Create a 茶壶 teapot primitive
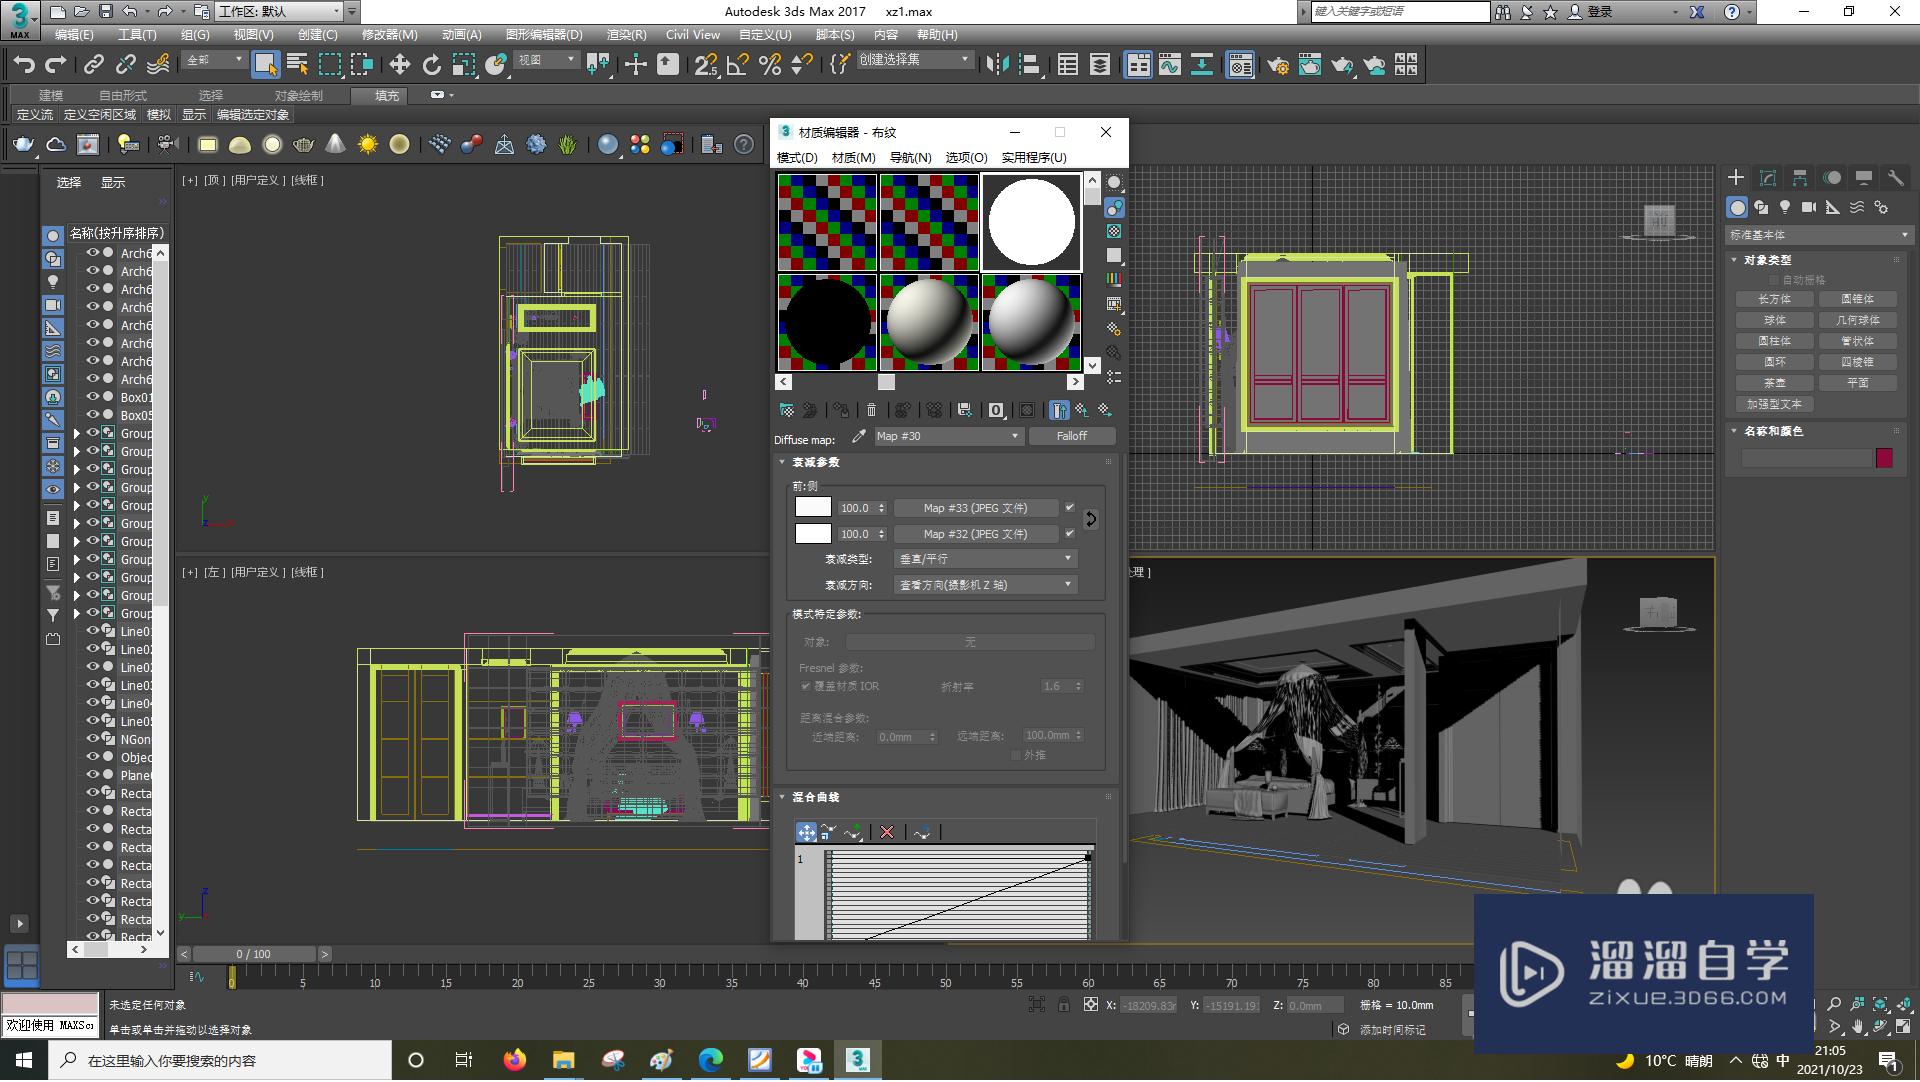The height and width of the screenshot is (1082, 1920). tap(1774, 384)
